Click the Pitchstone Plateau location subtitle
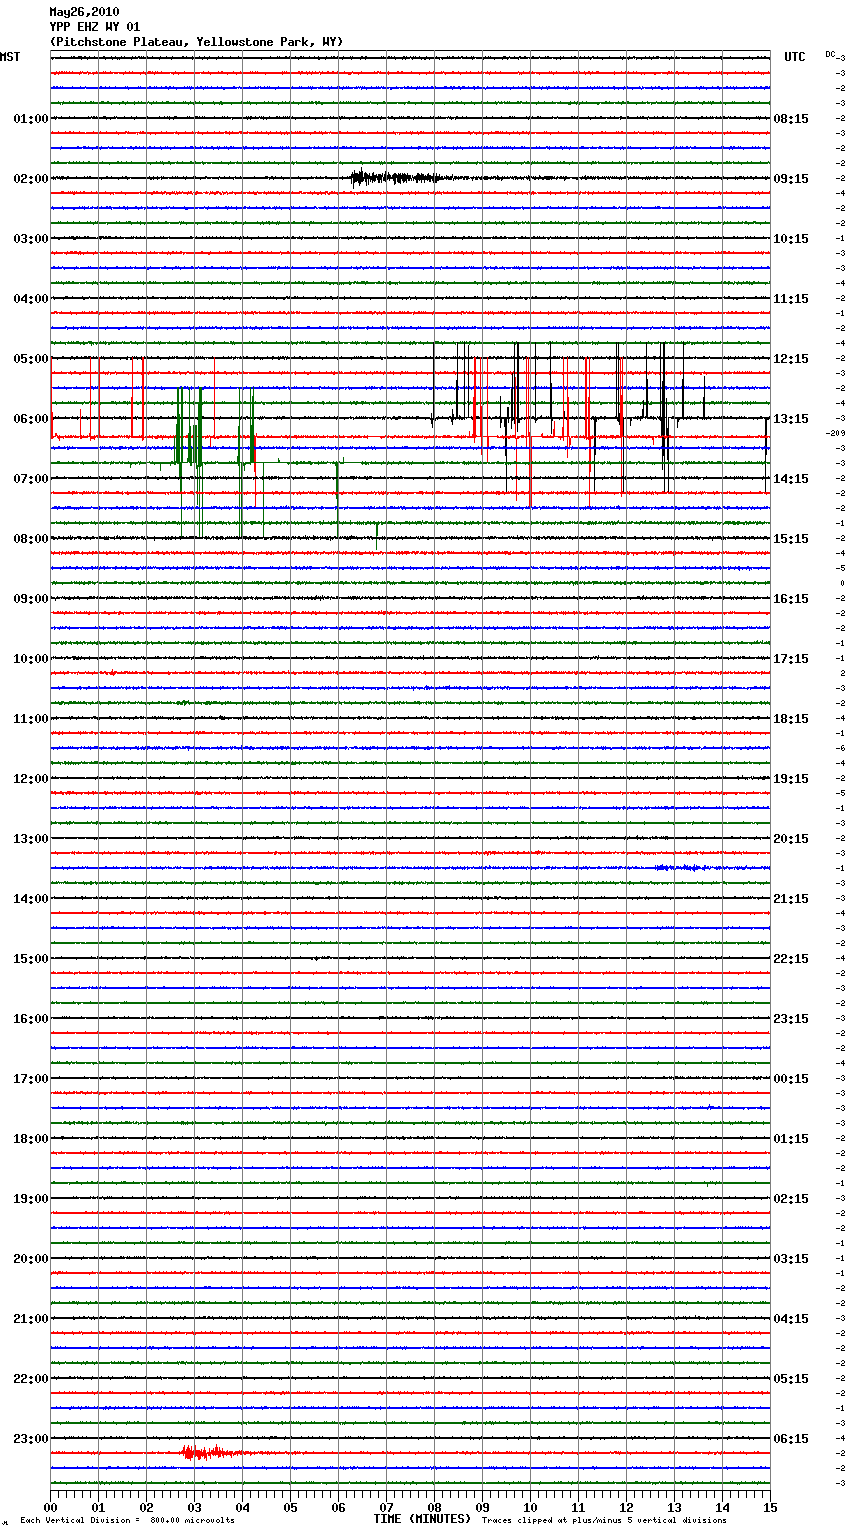Screen dimensions: 850x1534 point(196,42)
